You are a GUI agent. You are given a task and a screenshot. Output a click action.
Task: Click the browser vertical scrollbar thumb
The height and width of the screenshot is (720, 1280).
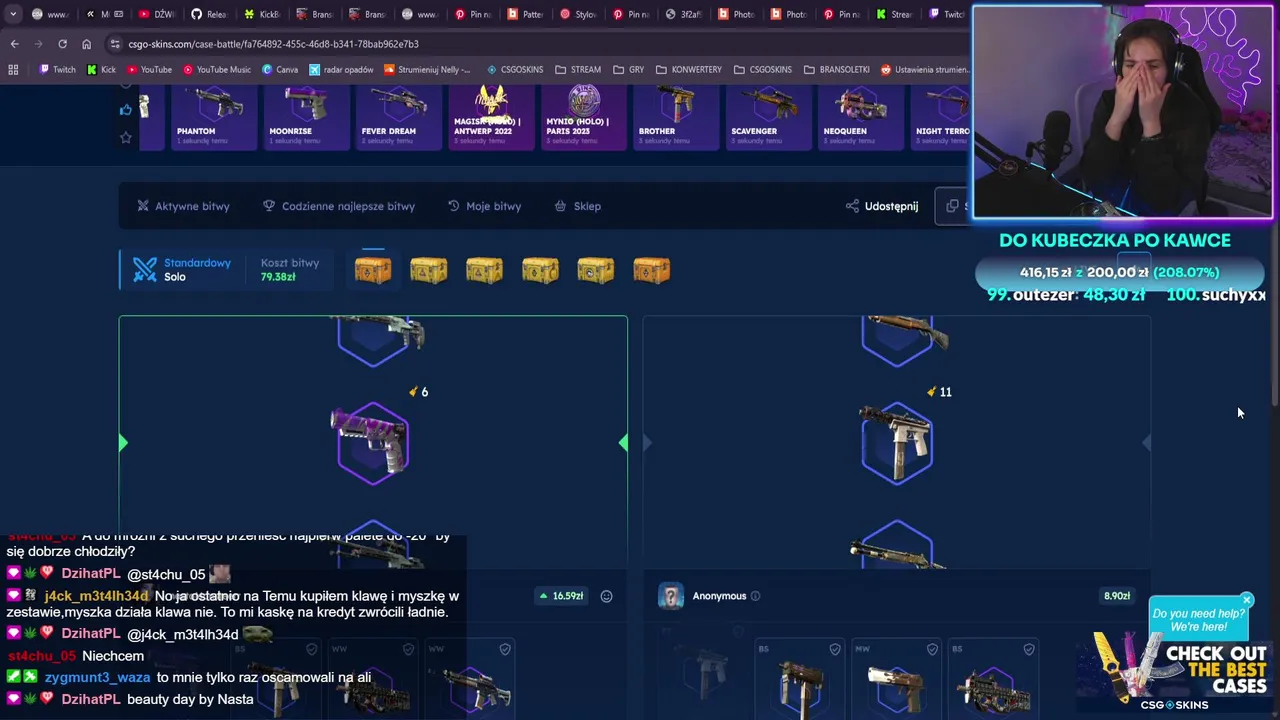[x=1274, y=247]
